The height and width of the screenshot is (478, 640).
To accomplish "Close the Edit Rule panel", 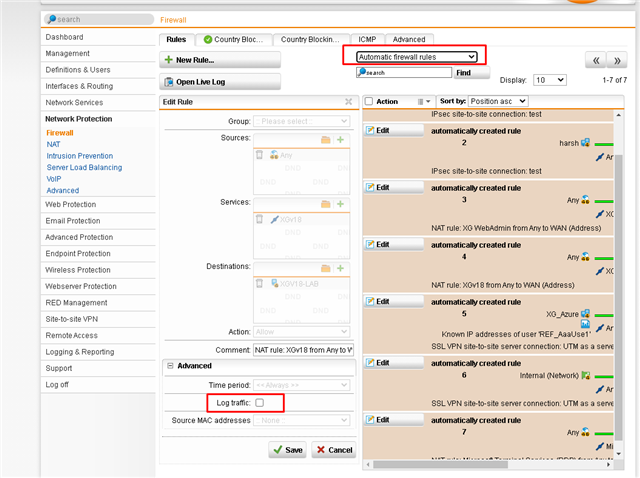I will 348,102.
